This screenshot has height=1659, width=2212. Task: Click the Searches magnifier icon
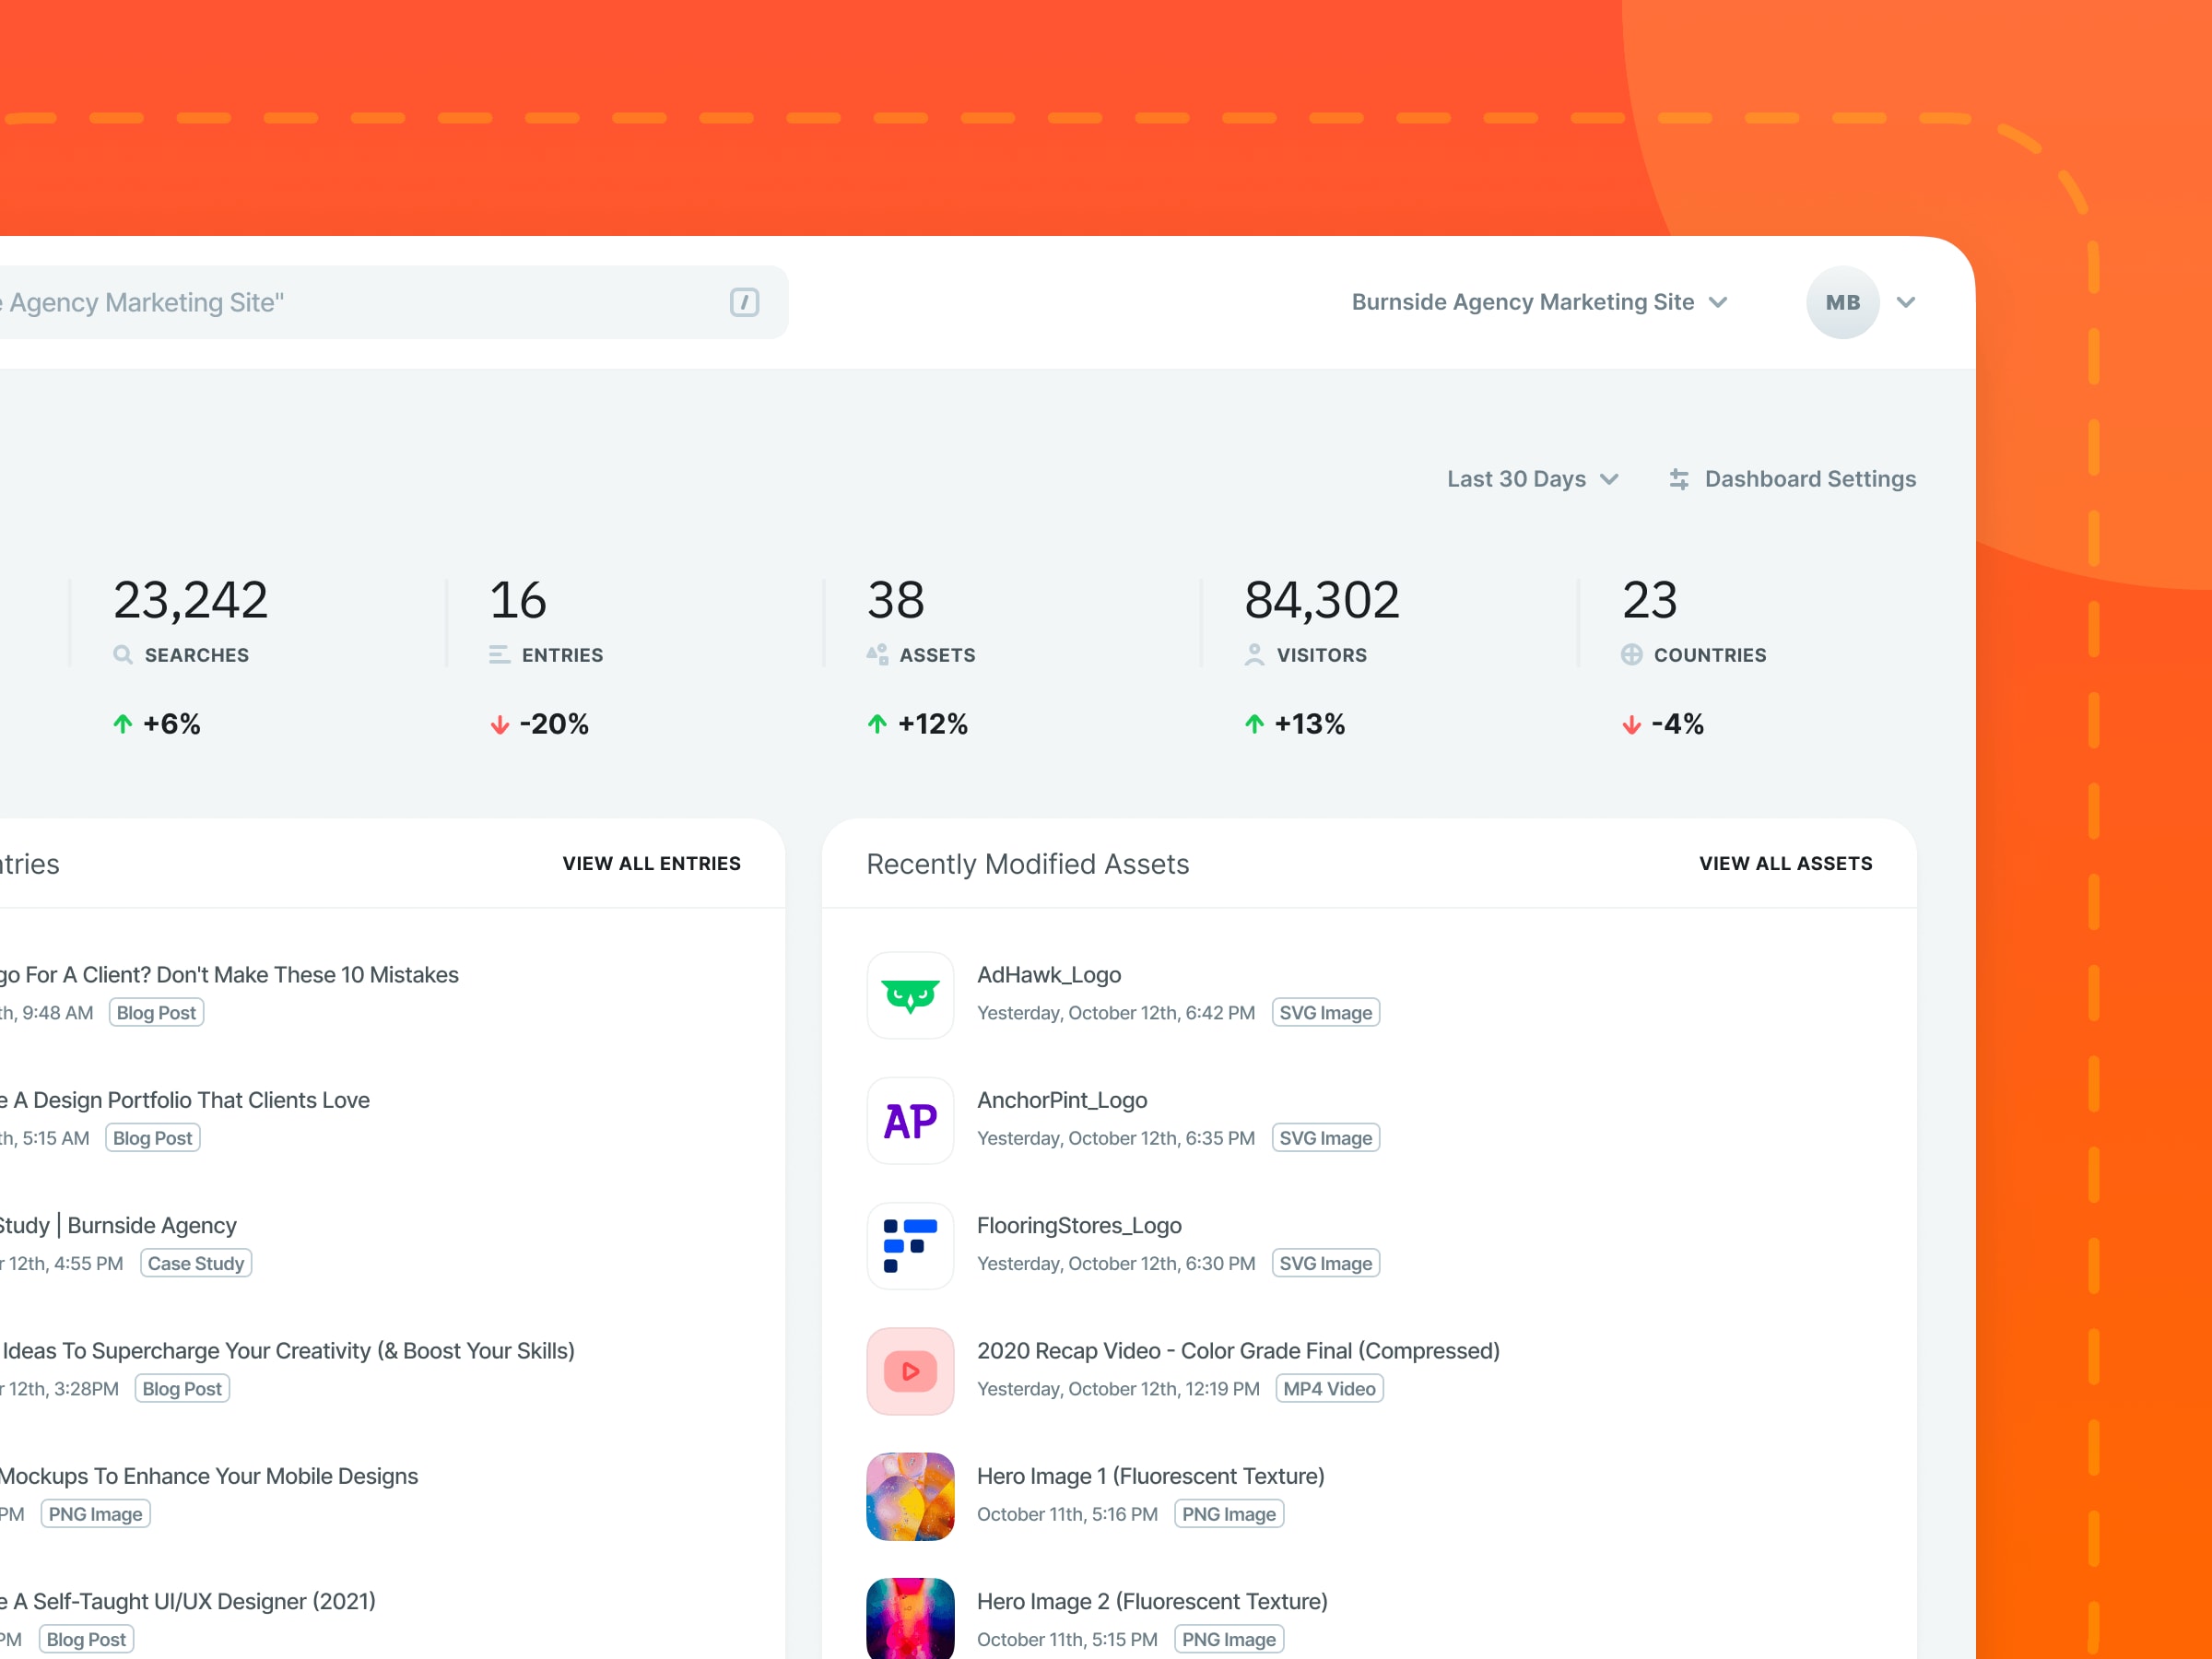tap(123, 655)
